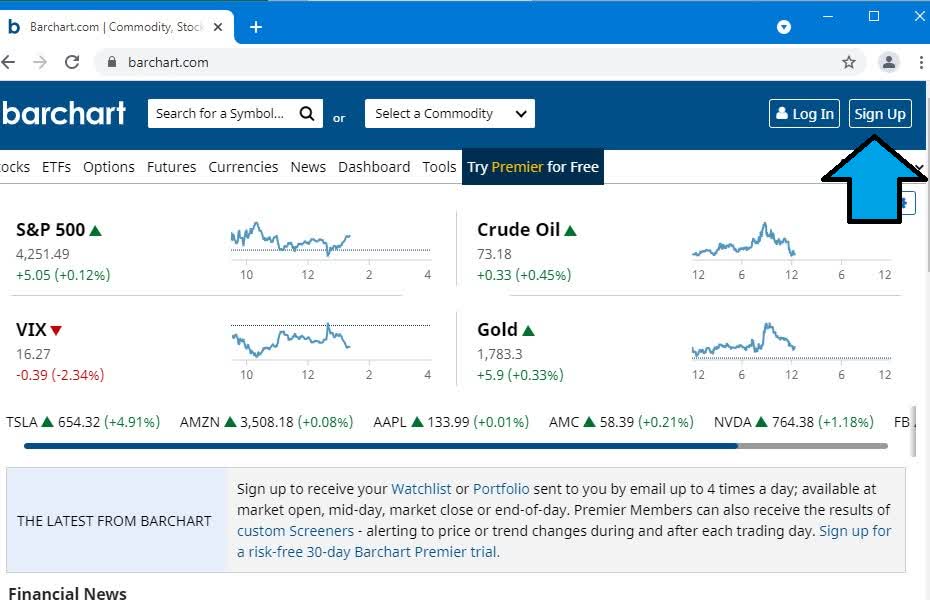Click the AAPL ticker symbol
The width and height of the screenshot is (930, 600).
pyautogui.click(x=390, y=422)
